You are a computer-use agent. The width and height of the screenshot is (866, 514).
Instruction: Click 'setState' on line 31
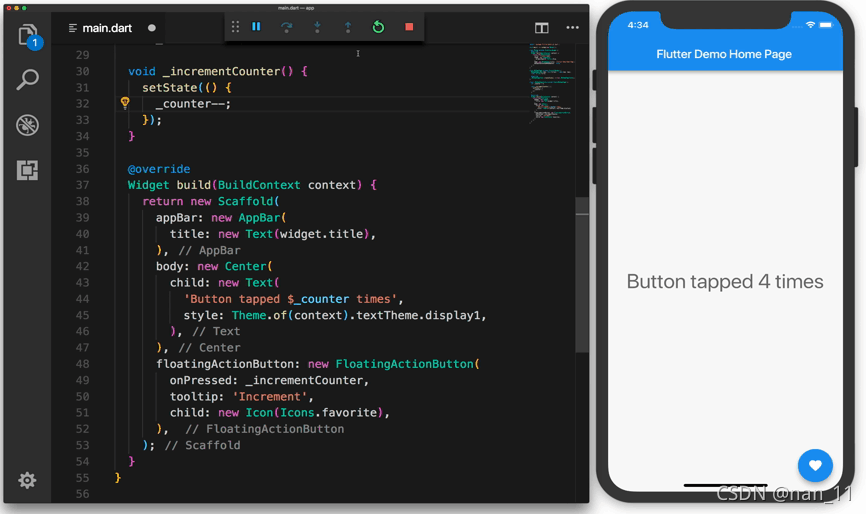[170, 88]
